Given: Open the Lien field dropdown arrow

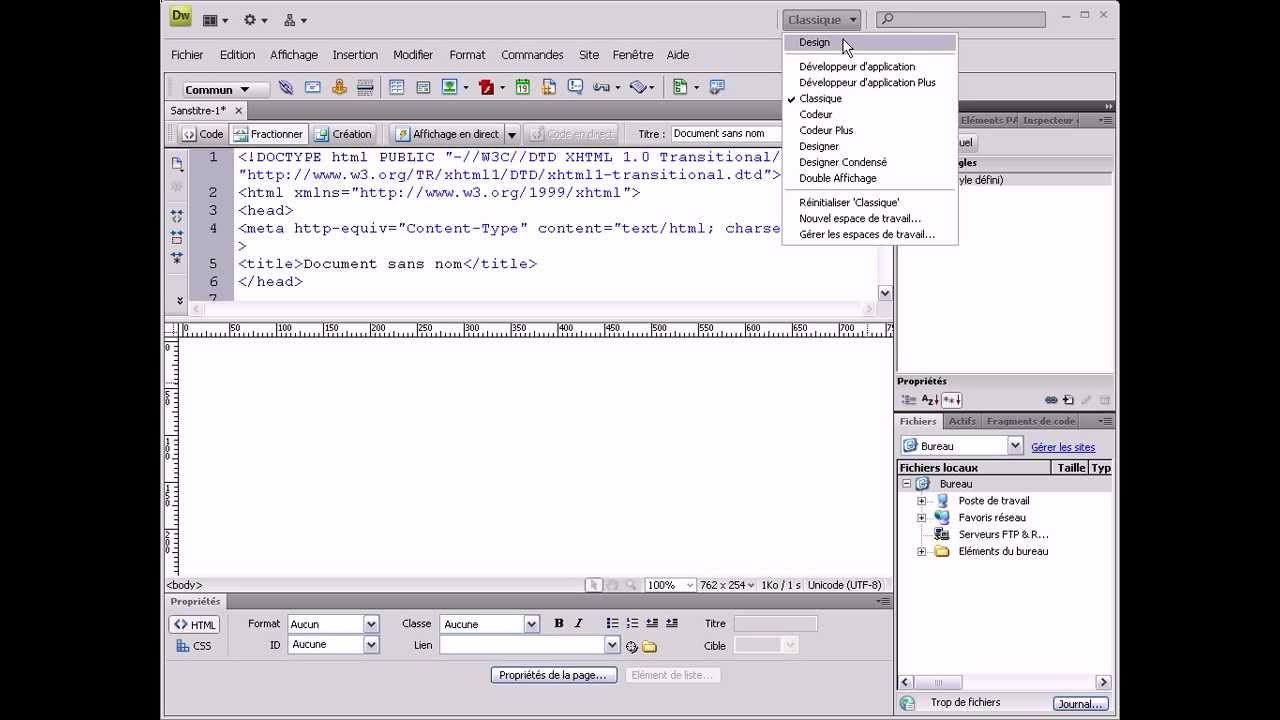Looking at the screenshot, I should 611,645.
